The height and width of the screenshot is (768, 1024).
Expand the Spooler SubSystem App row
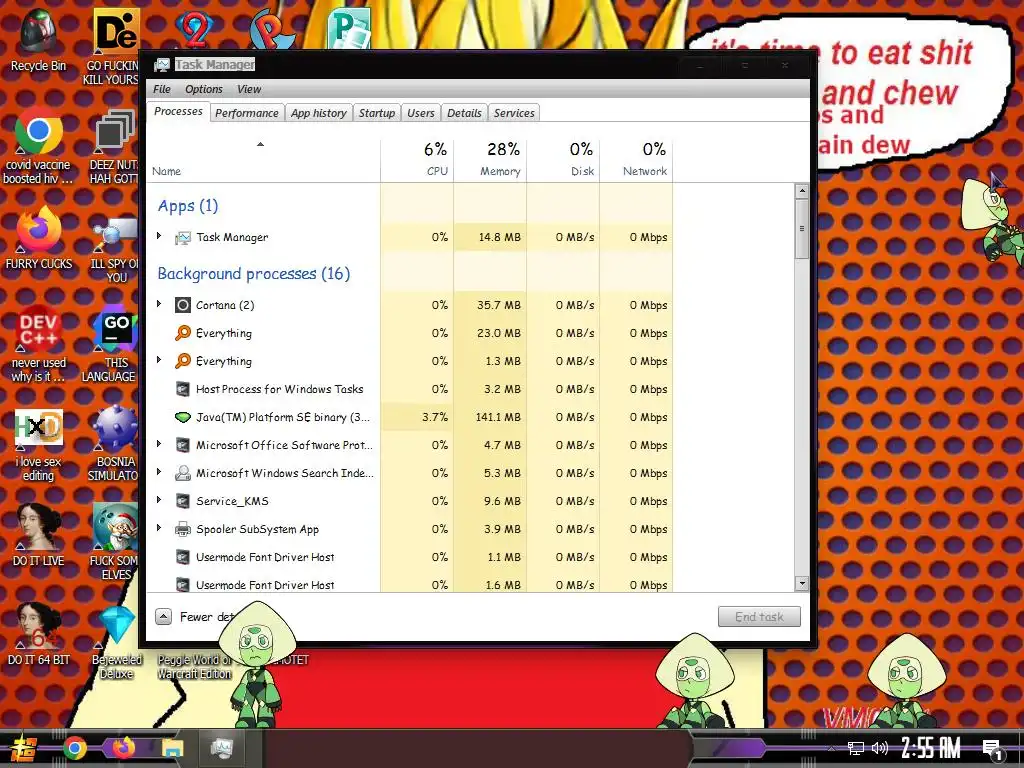pyautogui.click(x=159, y=528)
